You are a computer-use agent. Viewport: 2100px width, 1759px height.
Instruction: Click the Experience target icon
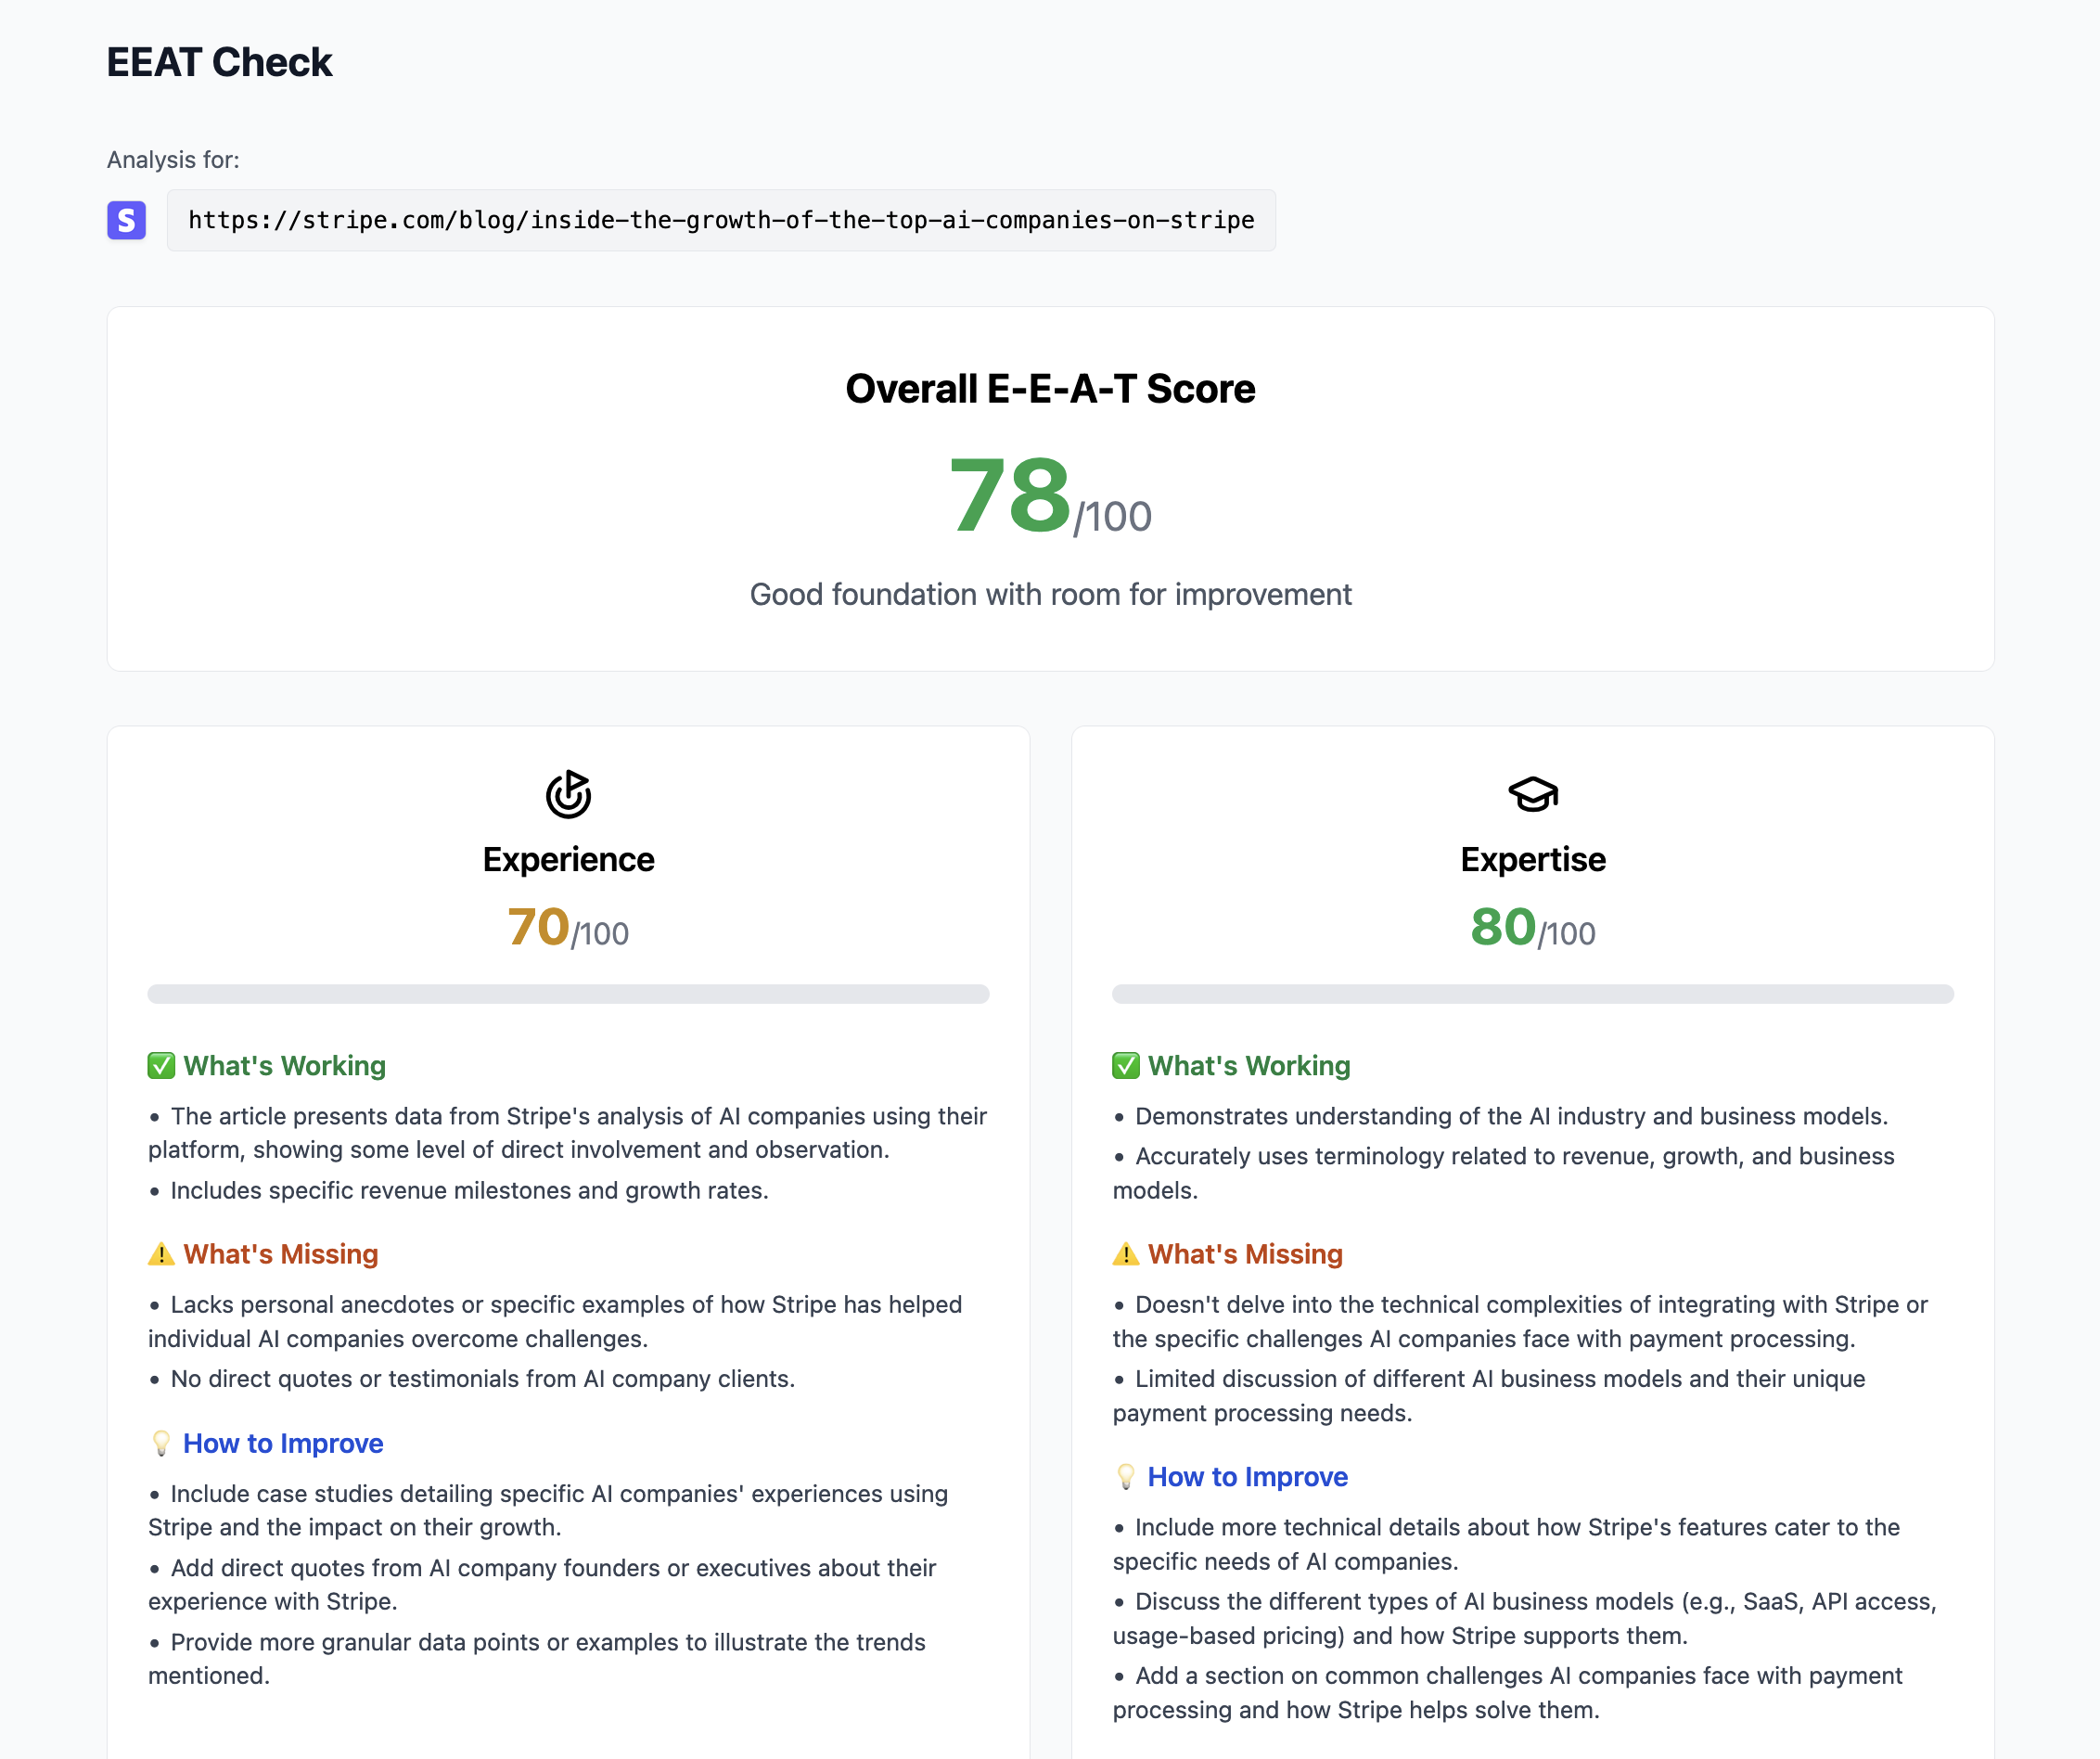[x=568, y=795]
